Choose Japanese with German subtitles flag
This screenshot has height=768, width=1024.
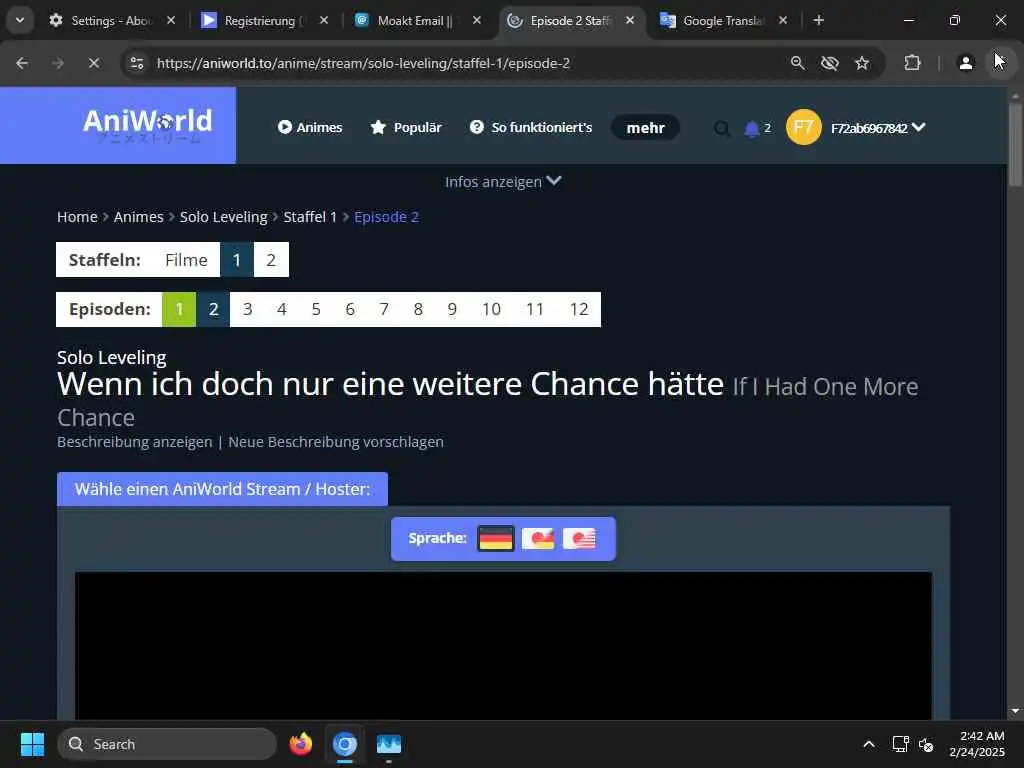(x=538, y=539)
